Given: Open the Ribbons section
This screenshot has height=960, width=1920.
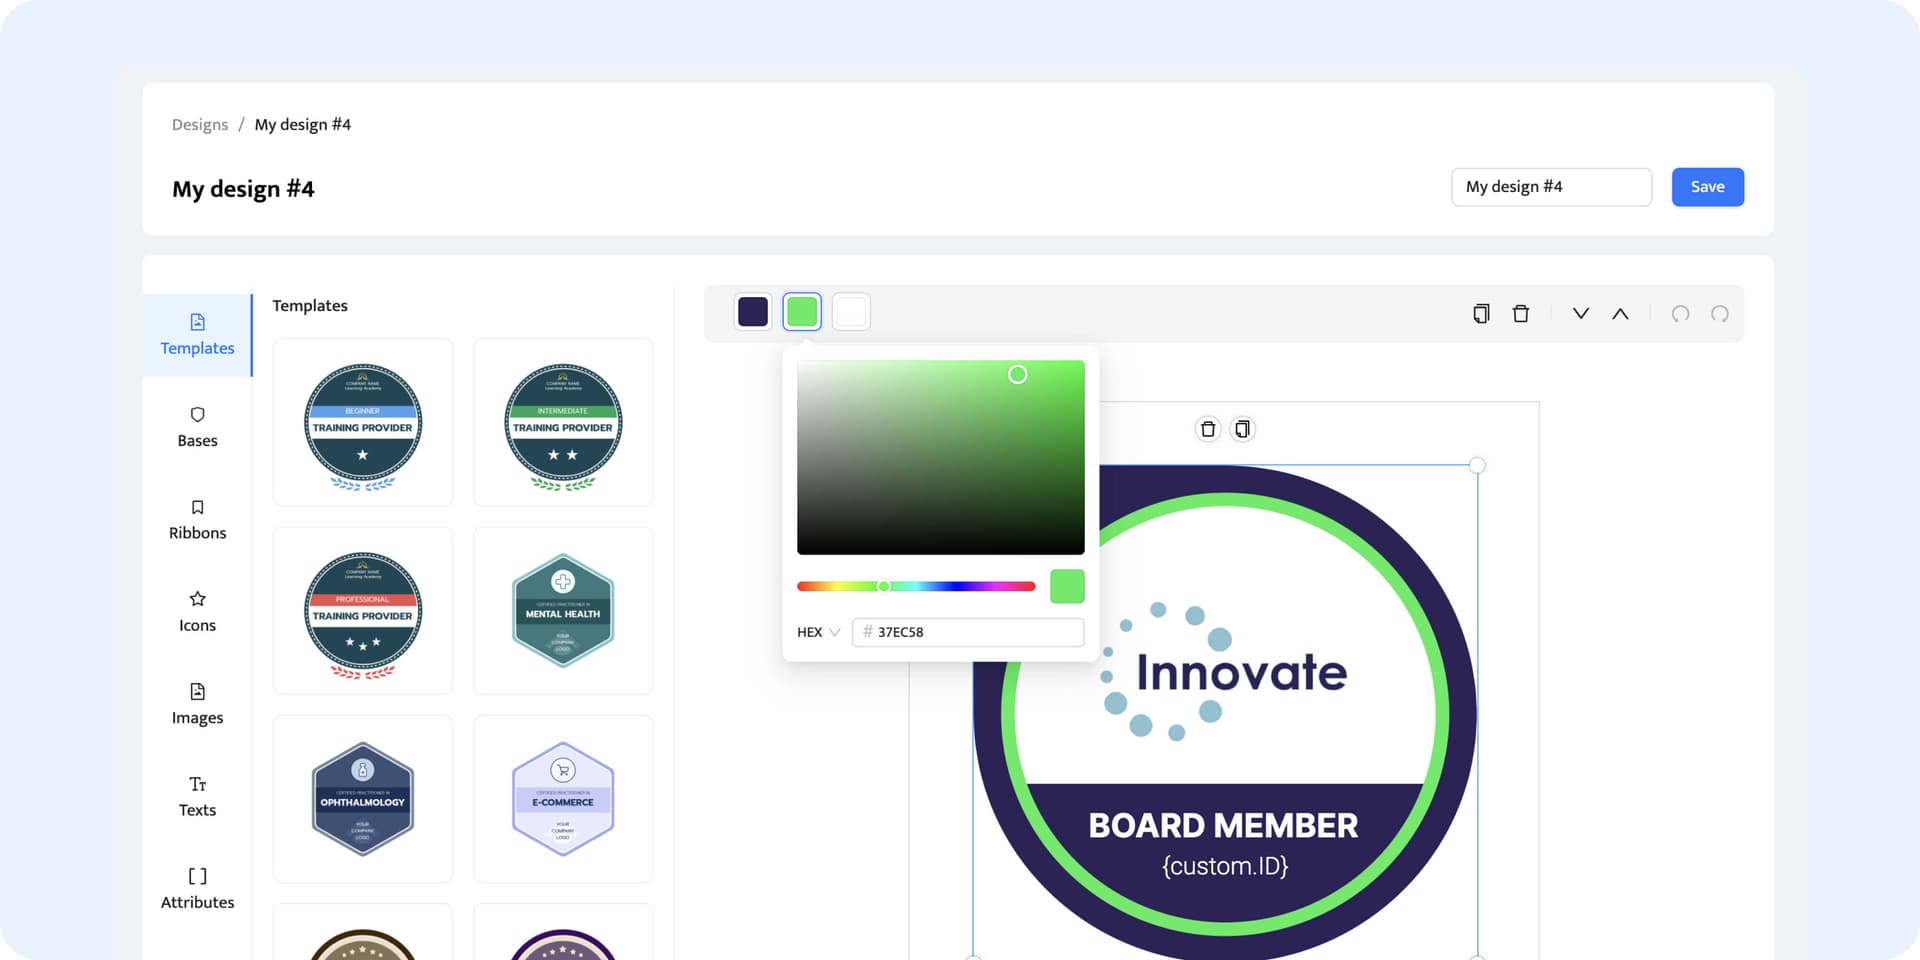Looking at the screenshot, I should [x=197, y=519].
